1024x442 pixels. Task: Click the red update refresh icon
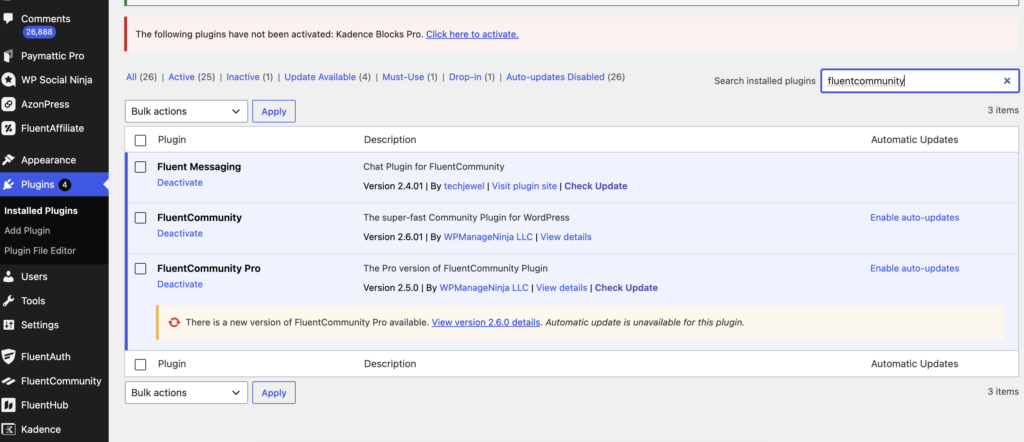pos(174,322)
